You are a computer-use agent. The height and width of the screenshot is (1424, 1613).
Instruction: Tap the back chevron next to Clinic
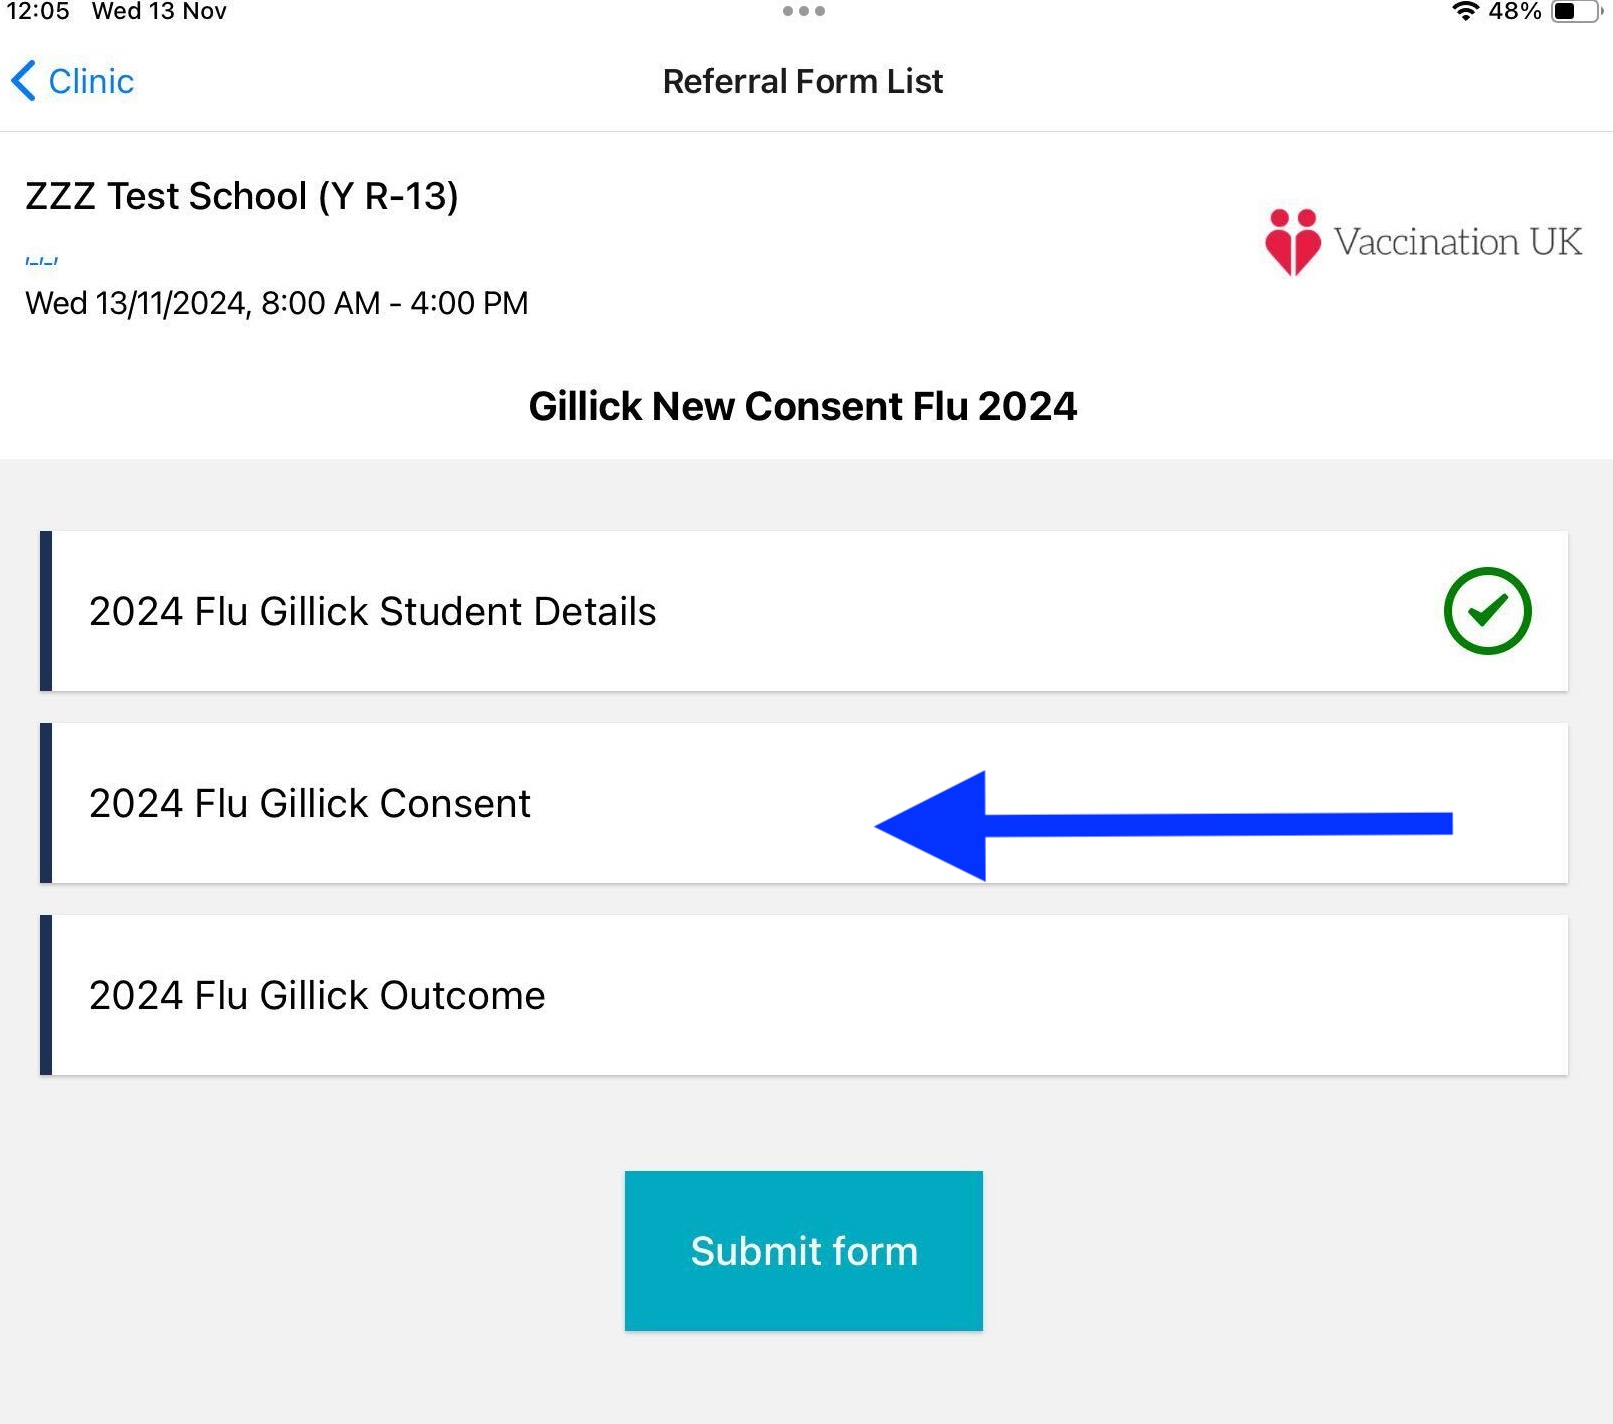tap(24, 81)
